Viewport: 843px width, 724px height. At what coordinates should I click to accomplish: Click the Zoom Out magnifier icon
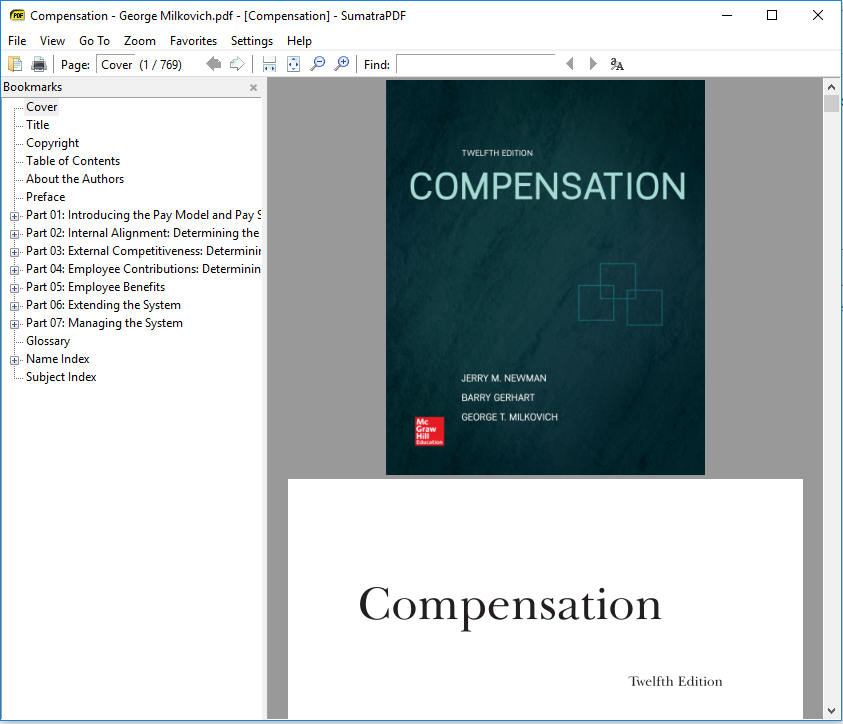click(318, 64)
